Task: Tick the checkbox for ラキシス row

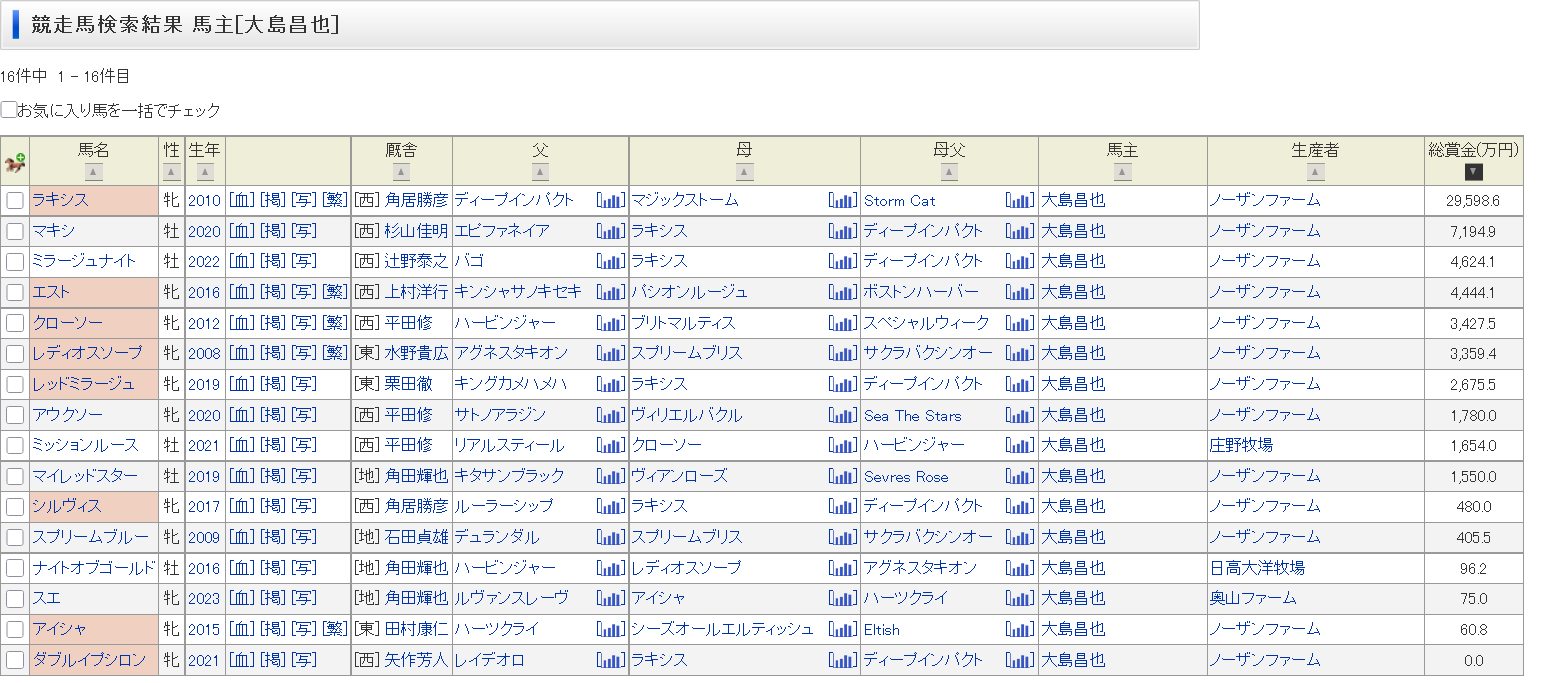Action: click(x=15, y=200)
